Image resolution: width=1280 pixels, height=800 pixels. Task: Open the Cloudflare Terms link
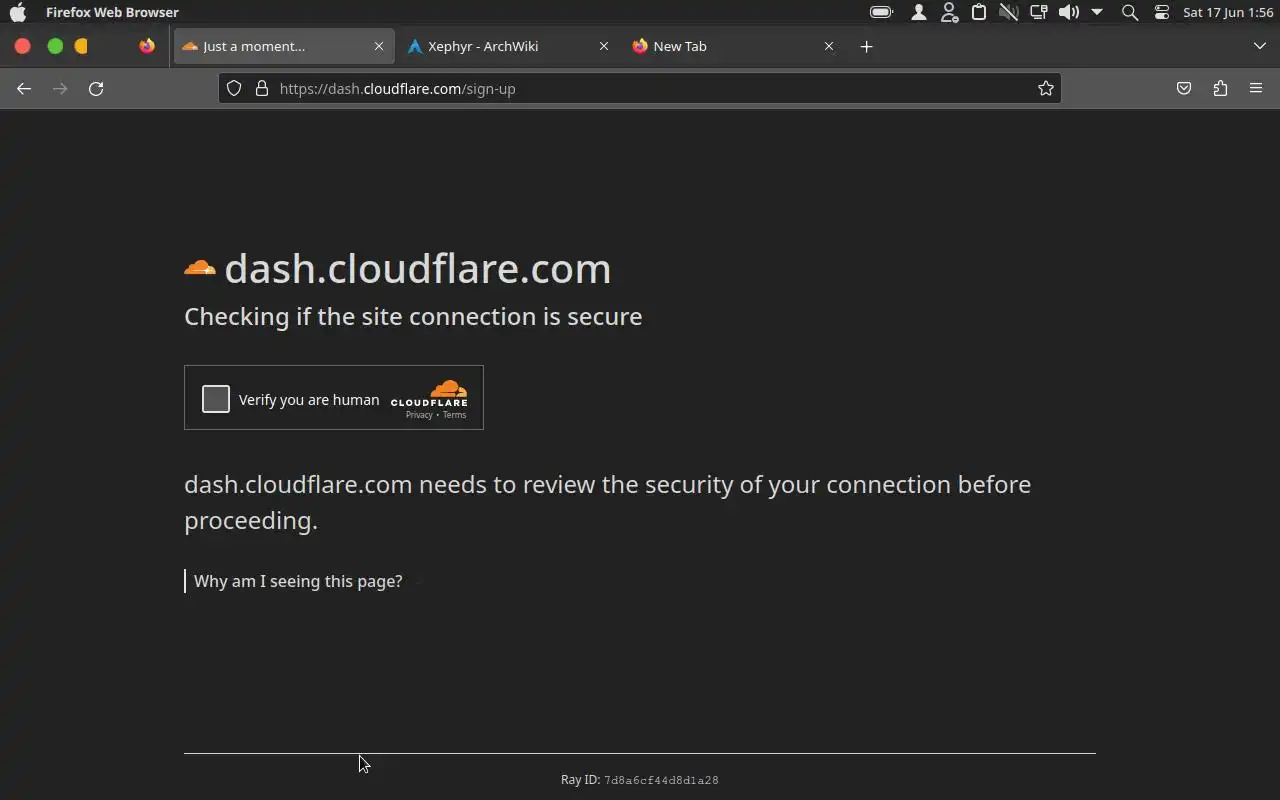click(x=455, y=415)
